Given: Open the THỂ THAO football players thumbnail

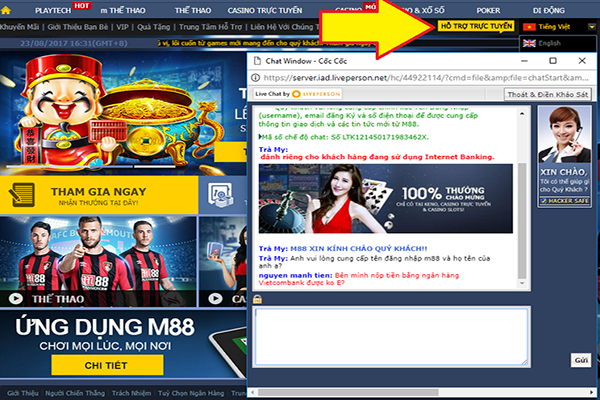Looking at the screenshot, I should point(98,261).
